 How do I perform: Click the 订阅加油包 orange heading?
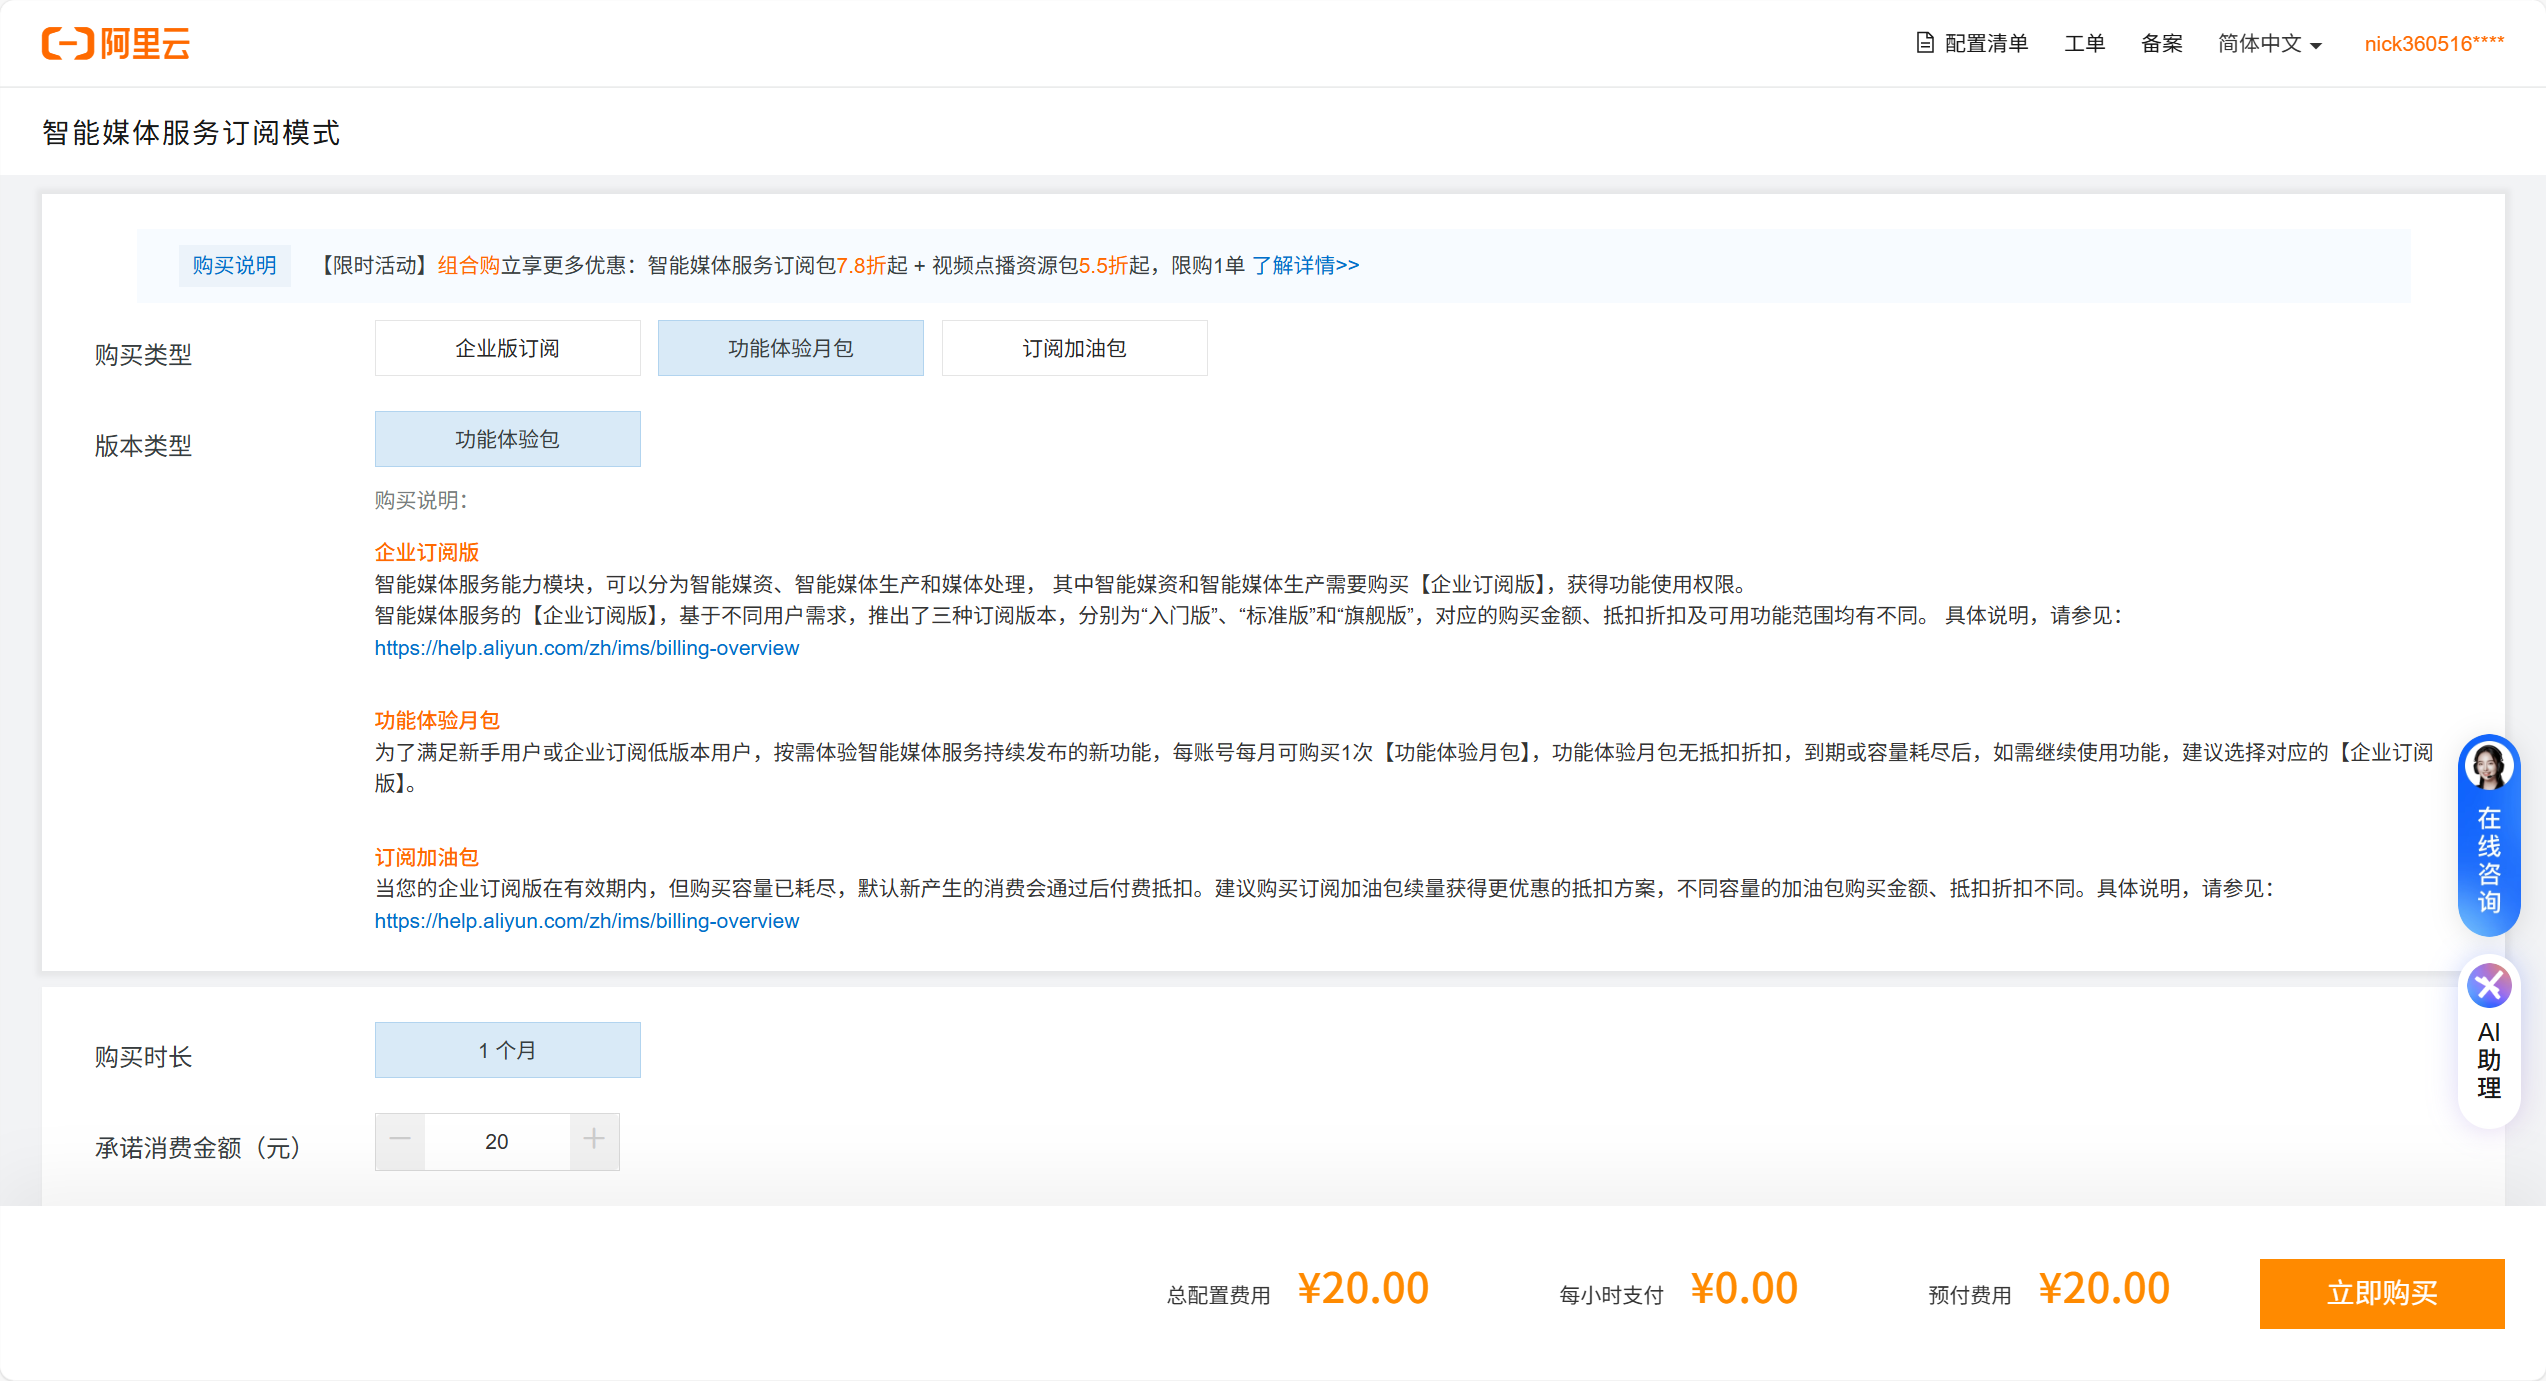pos(427,857)
